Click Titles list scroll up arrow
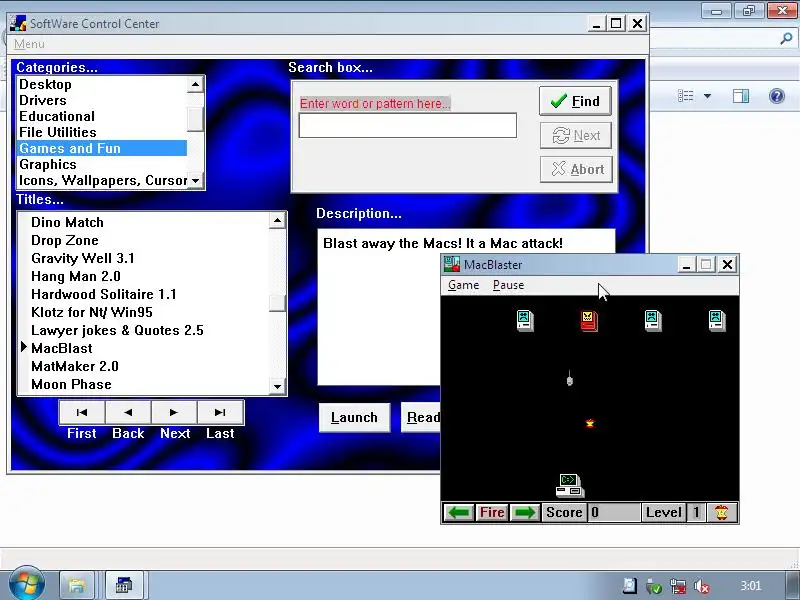This screenshot has width=800, height=600. tap(277, 220)
